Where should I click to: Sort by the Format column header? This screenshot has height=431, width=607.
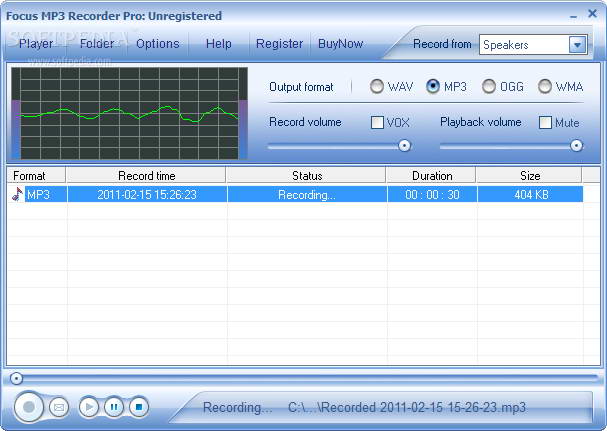(36, 175)
